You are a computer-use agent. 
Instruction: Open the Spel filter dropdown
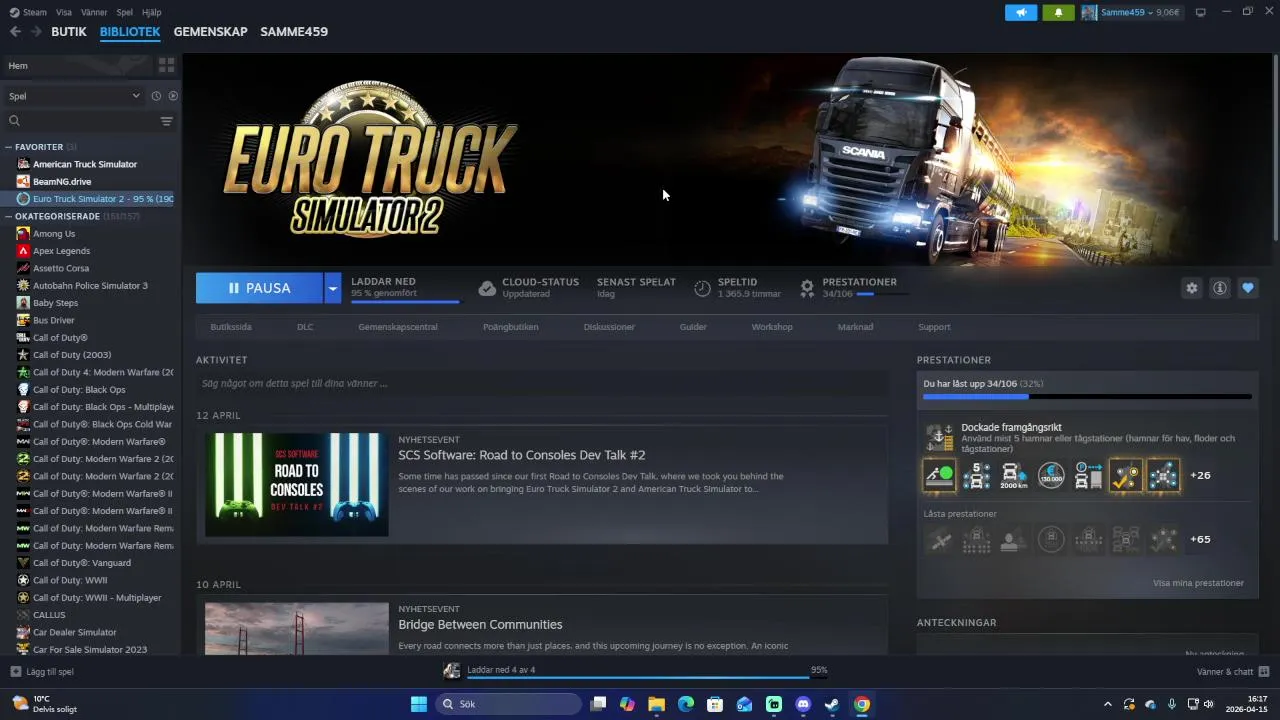[x=75, y=96]
